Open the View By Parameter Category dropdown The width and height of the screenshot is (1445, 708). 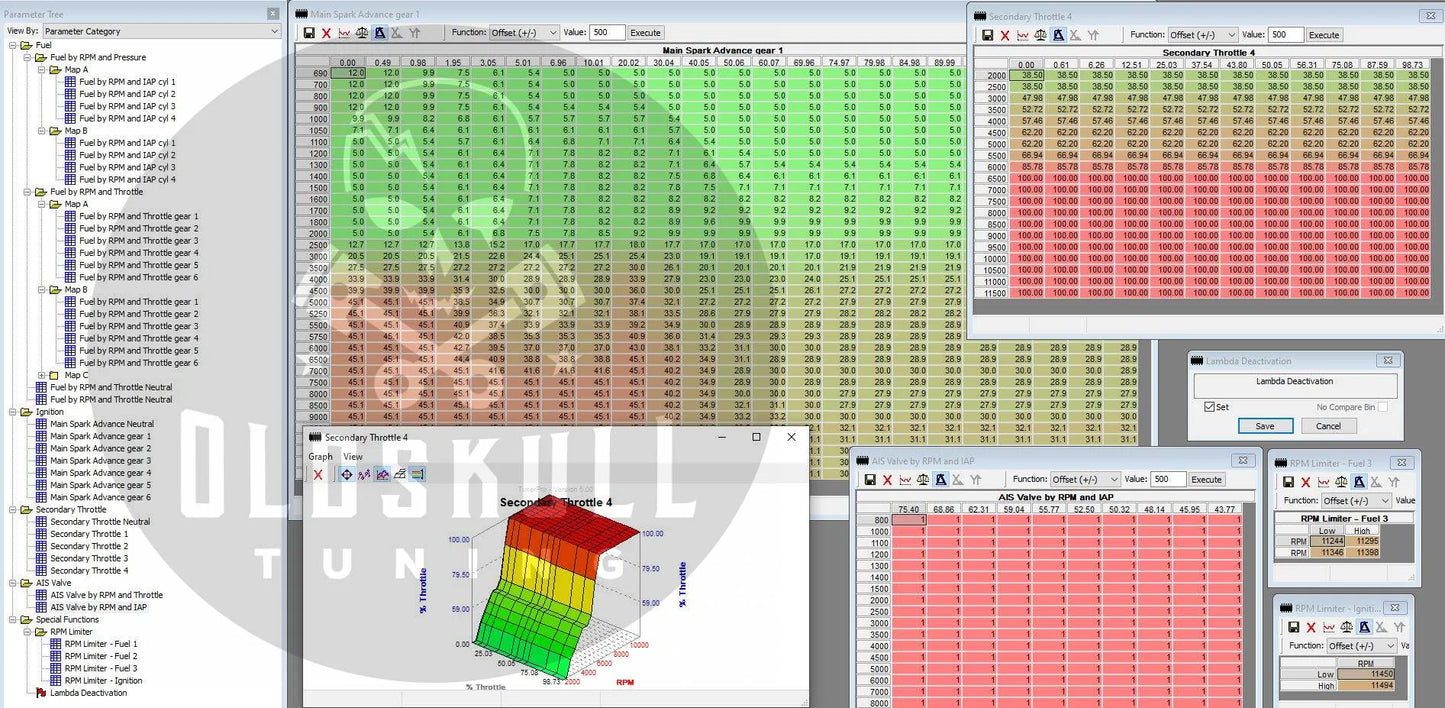tap(161, 31)
